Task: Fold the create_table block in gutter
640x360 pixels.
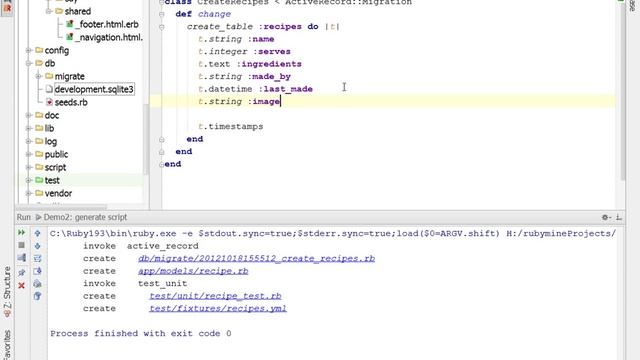Action: (162, 27)
